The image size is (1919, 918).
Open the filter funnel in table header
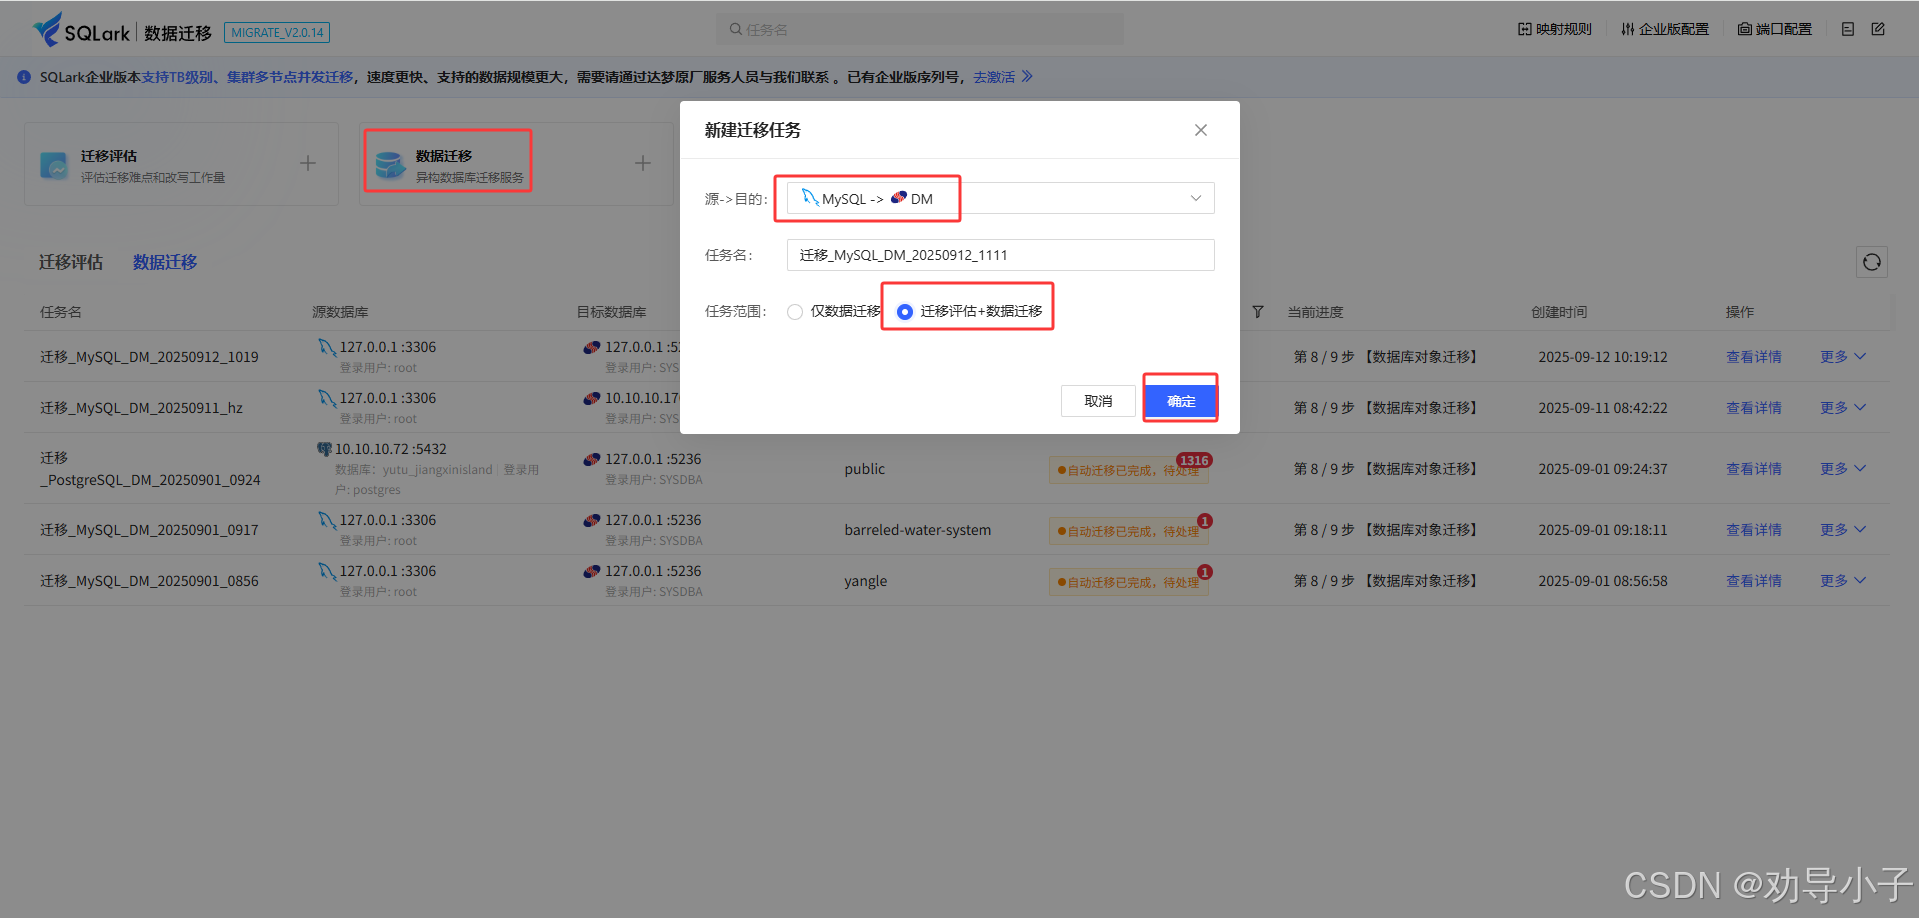click(1258, 312)
